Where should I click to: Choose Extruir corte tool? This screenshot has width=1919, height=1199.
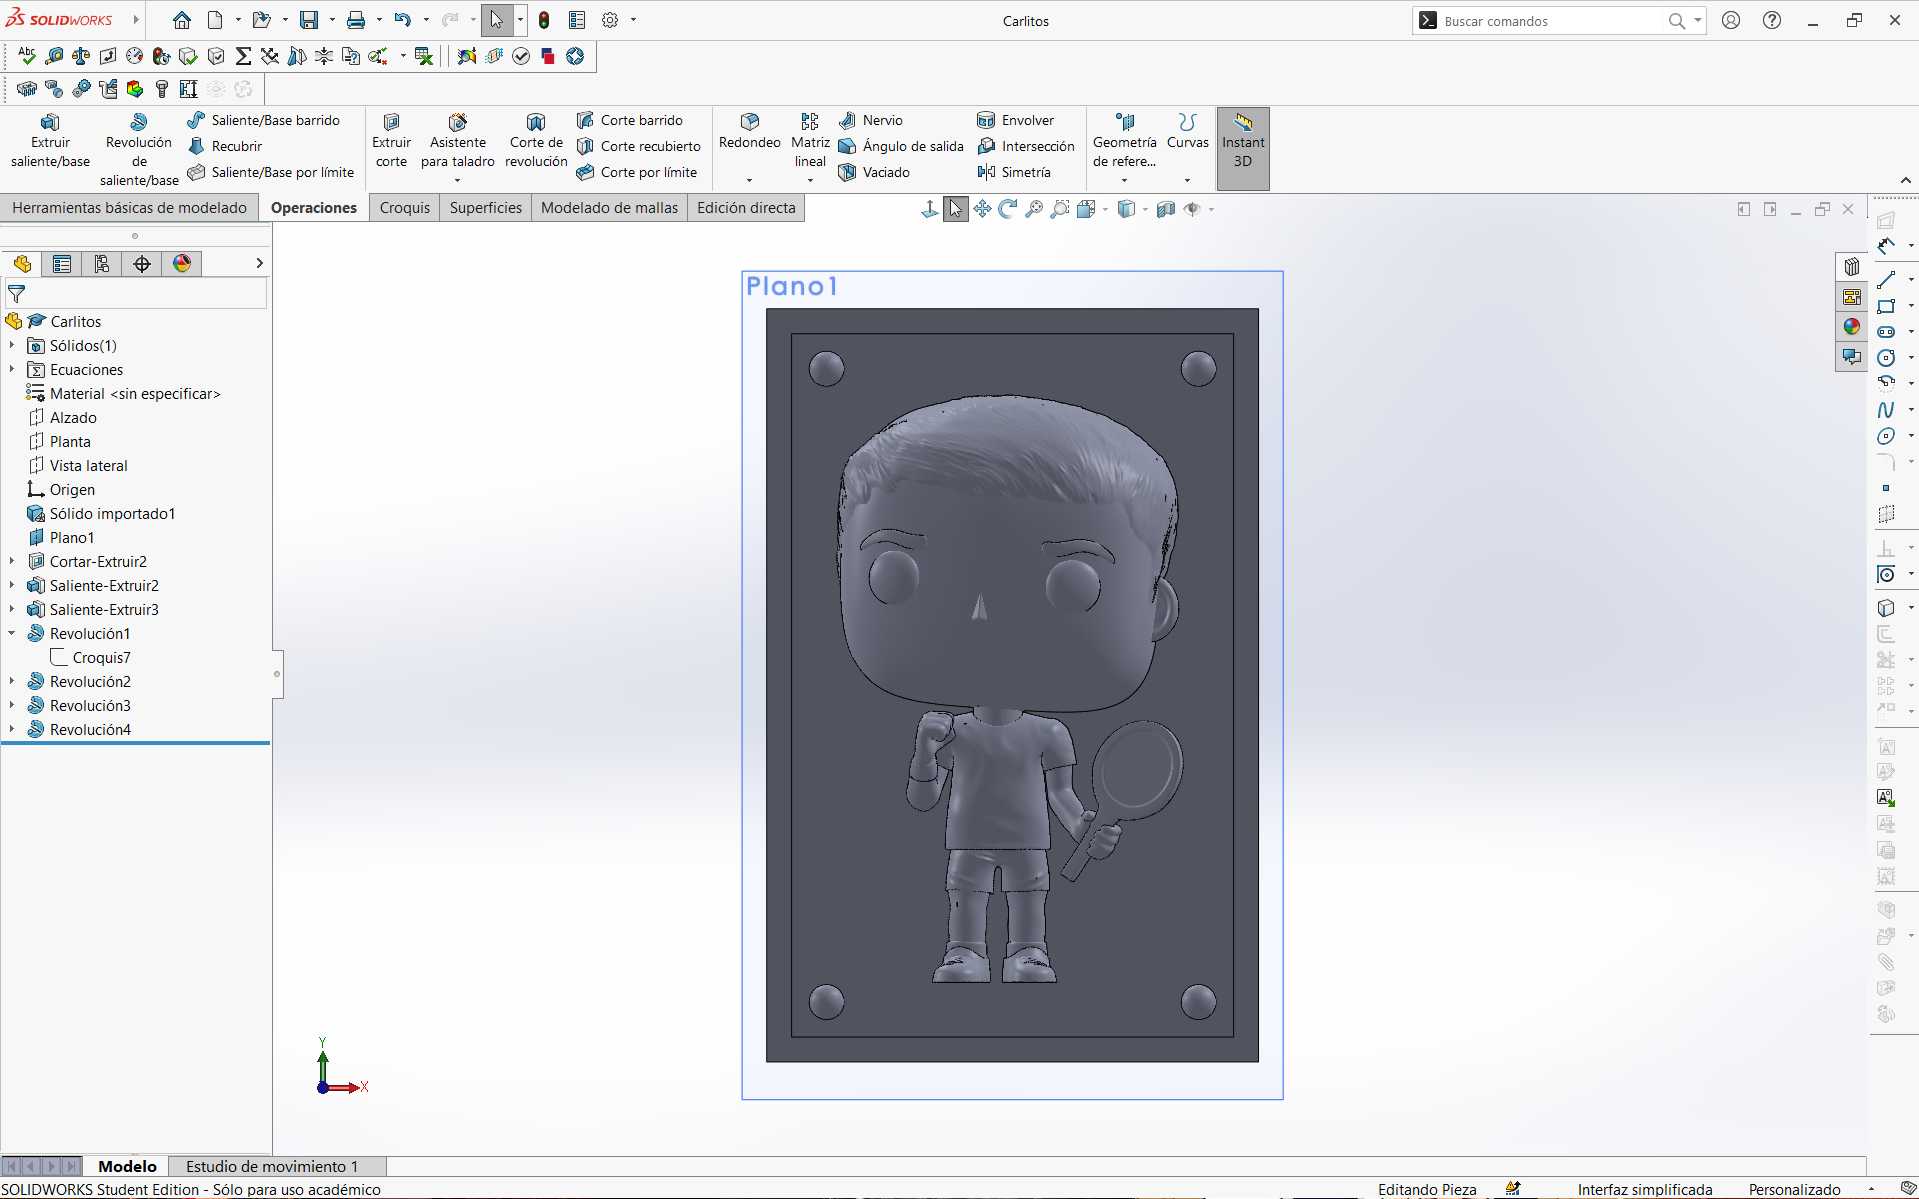[391, 140]
